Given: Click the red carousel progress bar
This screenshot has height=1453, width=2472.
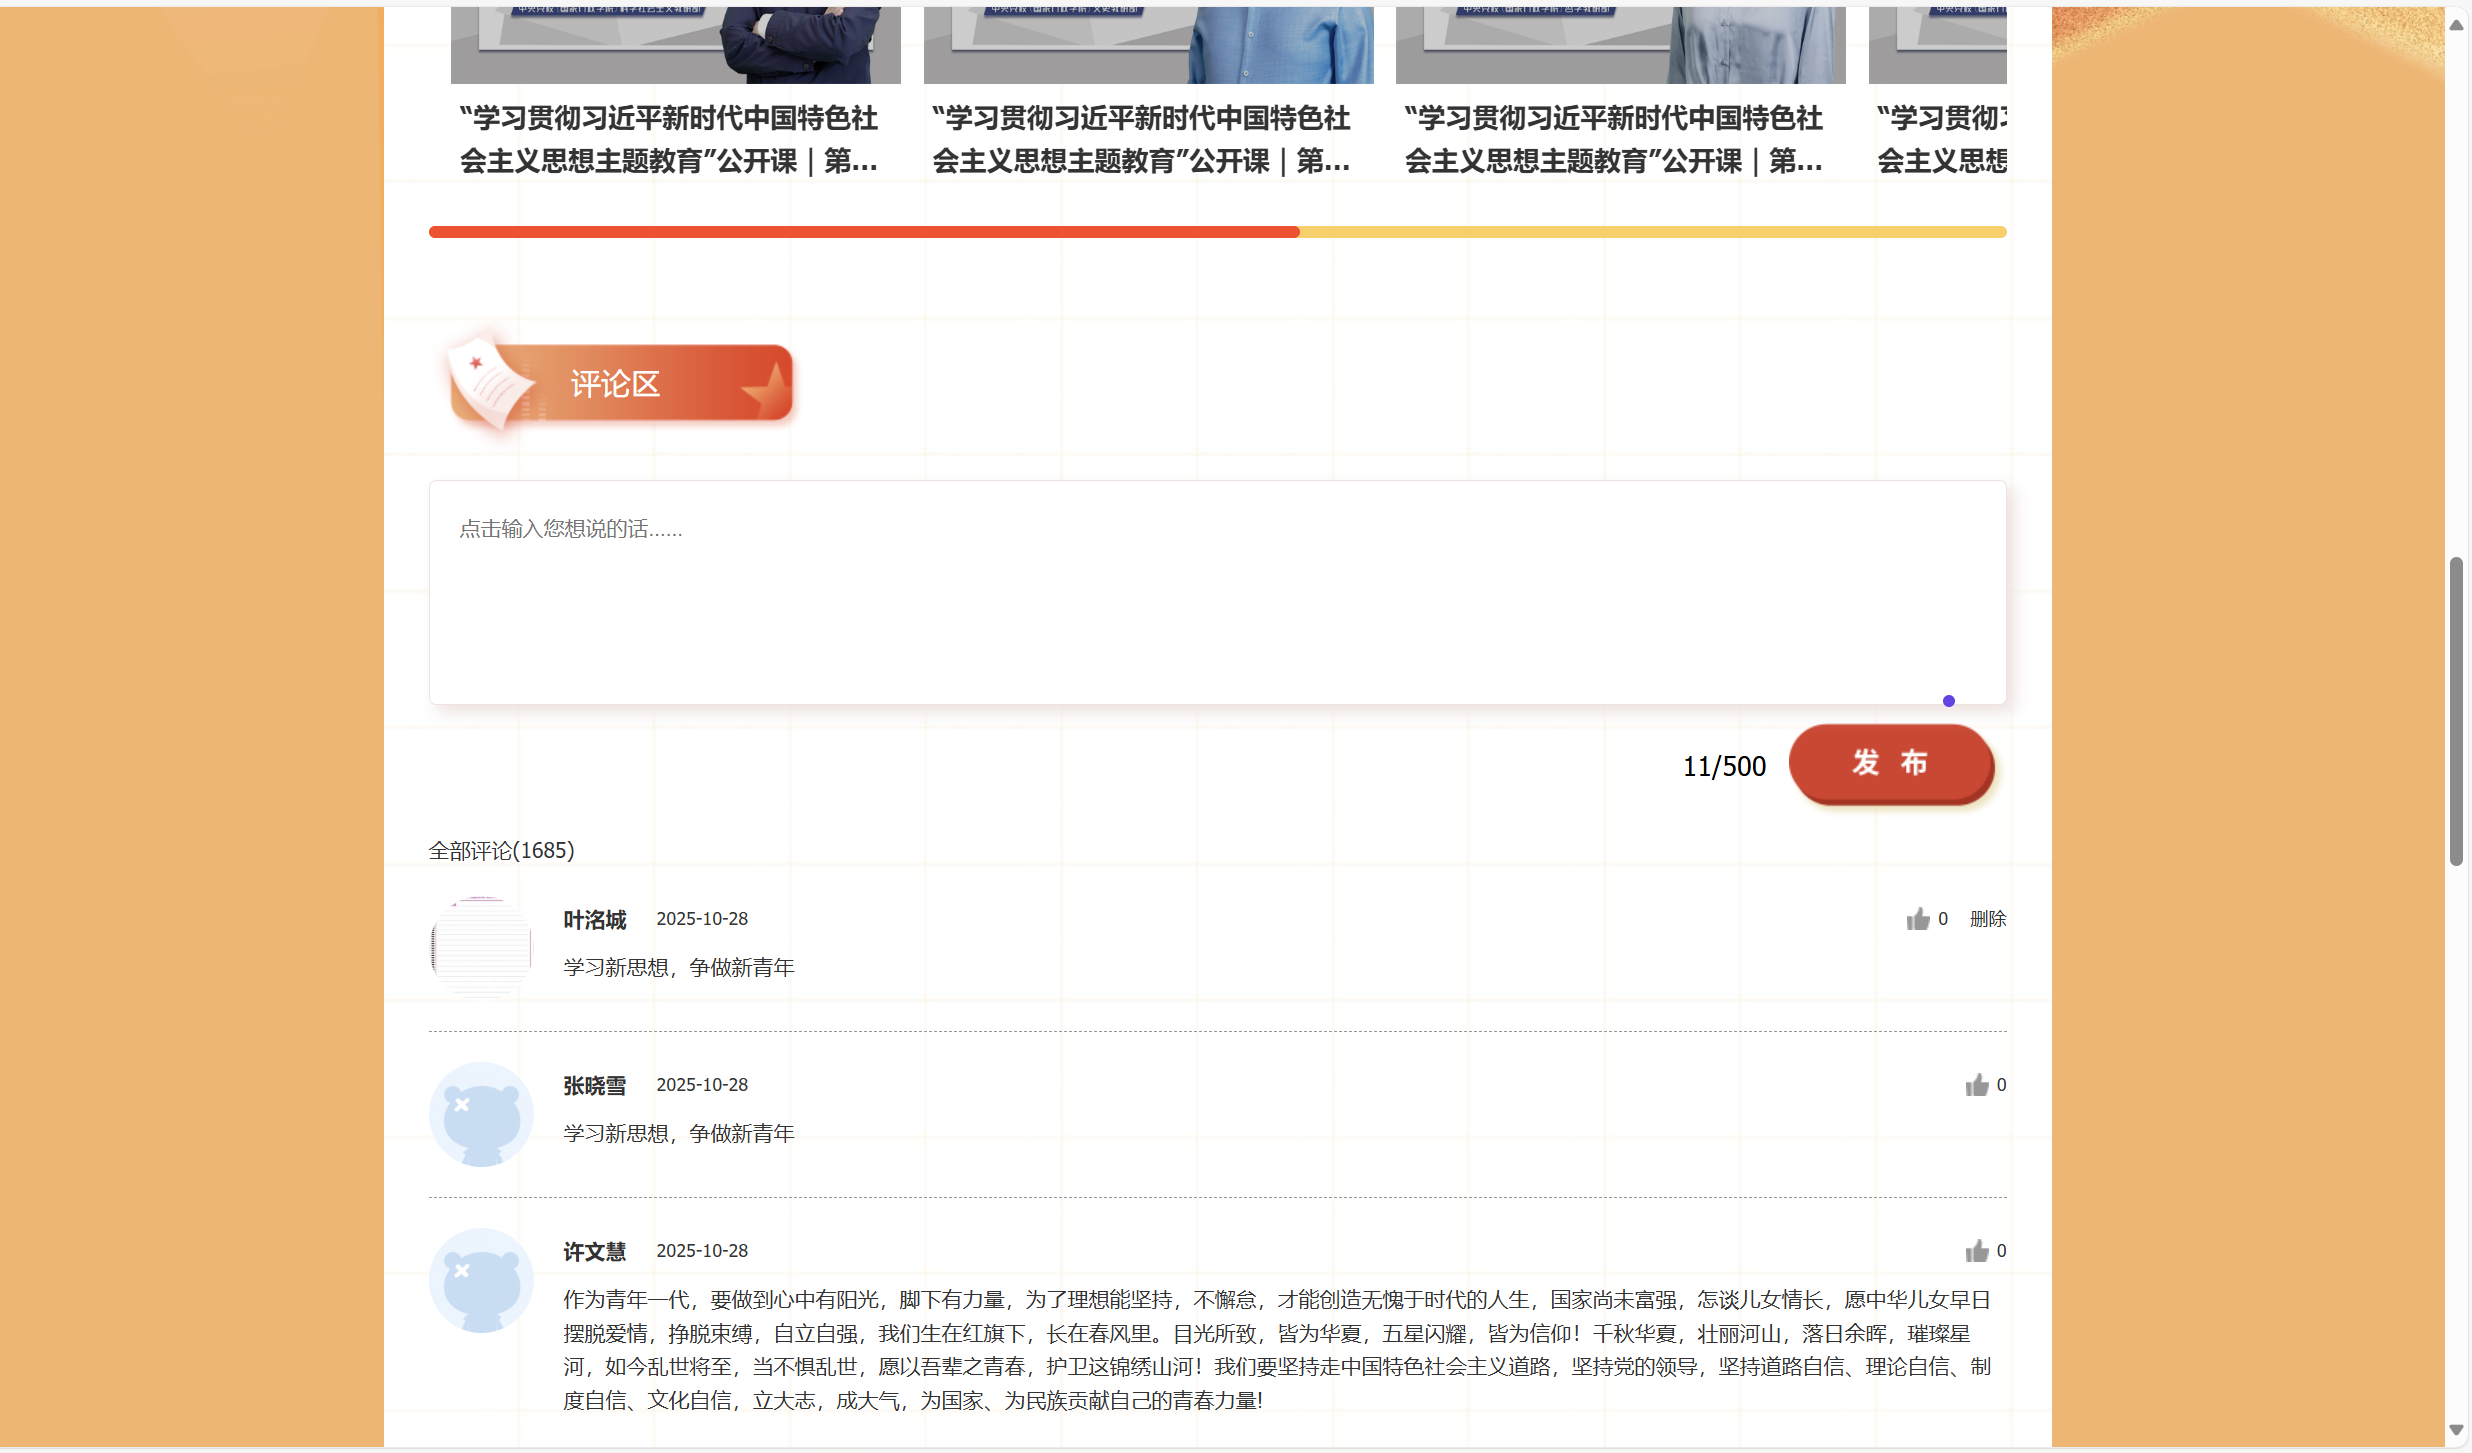Looking at the screenshot, I should pyautogui.click(x=864, y=232).
